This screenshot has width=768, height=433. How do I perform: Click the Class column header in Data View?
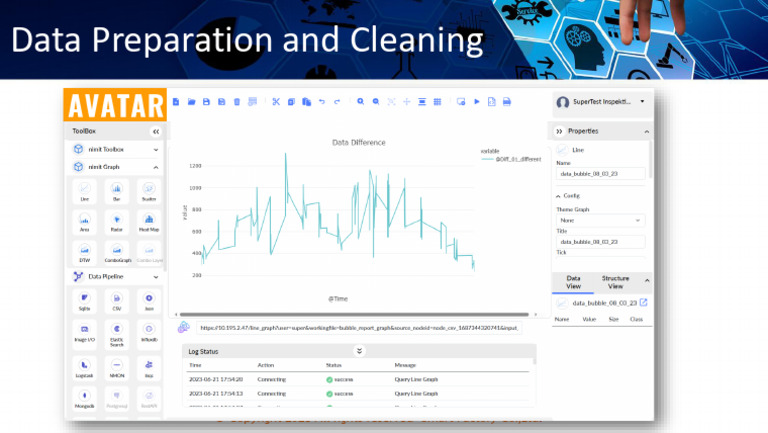(636, 319)
